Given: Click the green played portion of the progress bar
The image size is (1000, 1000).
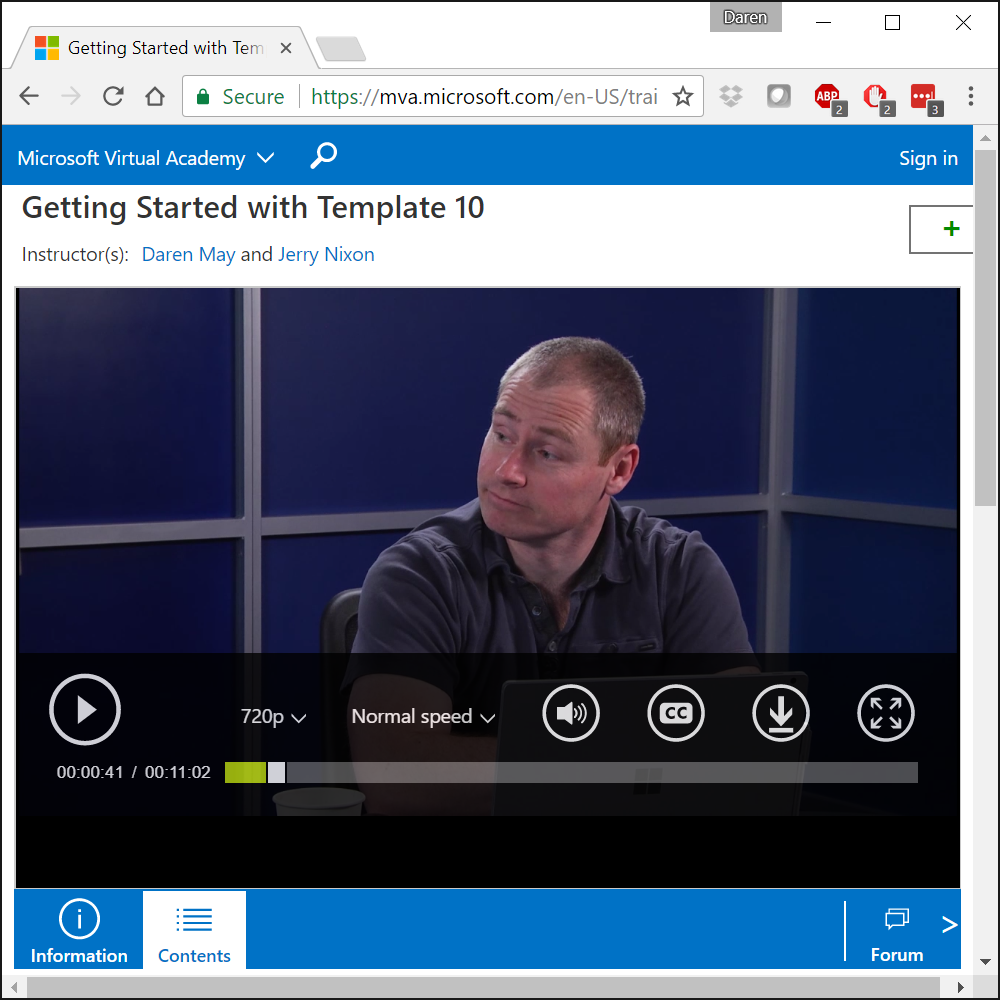Looking at the screenshot, I should coord(246,772).
